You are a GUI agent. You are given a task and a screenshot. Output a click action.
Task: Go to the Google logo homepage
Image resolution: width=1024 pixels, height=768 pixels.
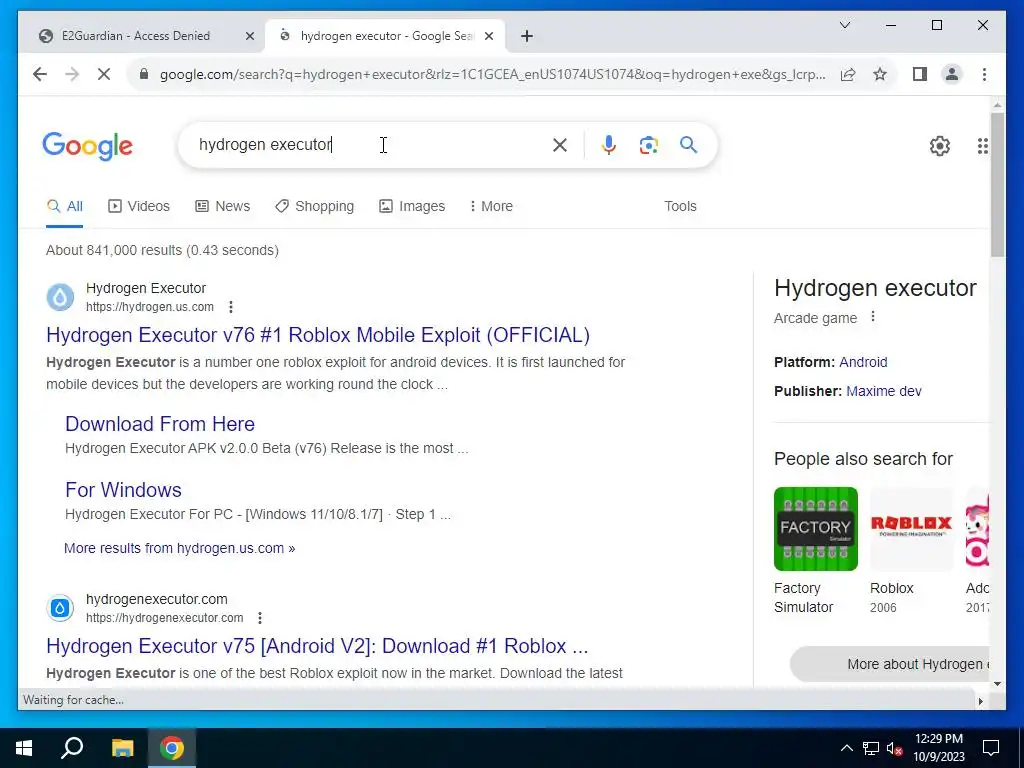88,146
